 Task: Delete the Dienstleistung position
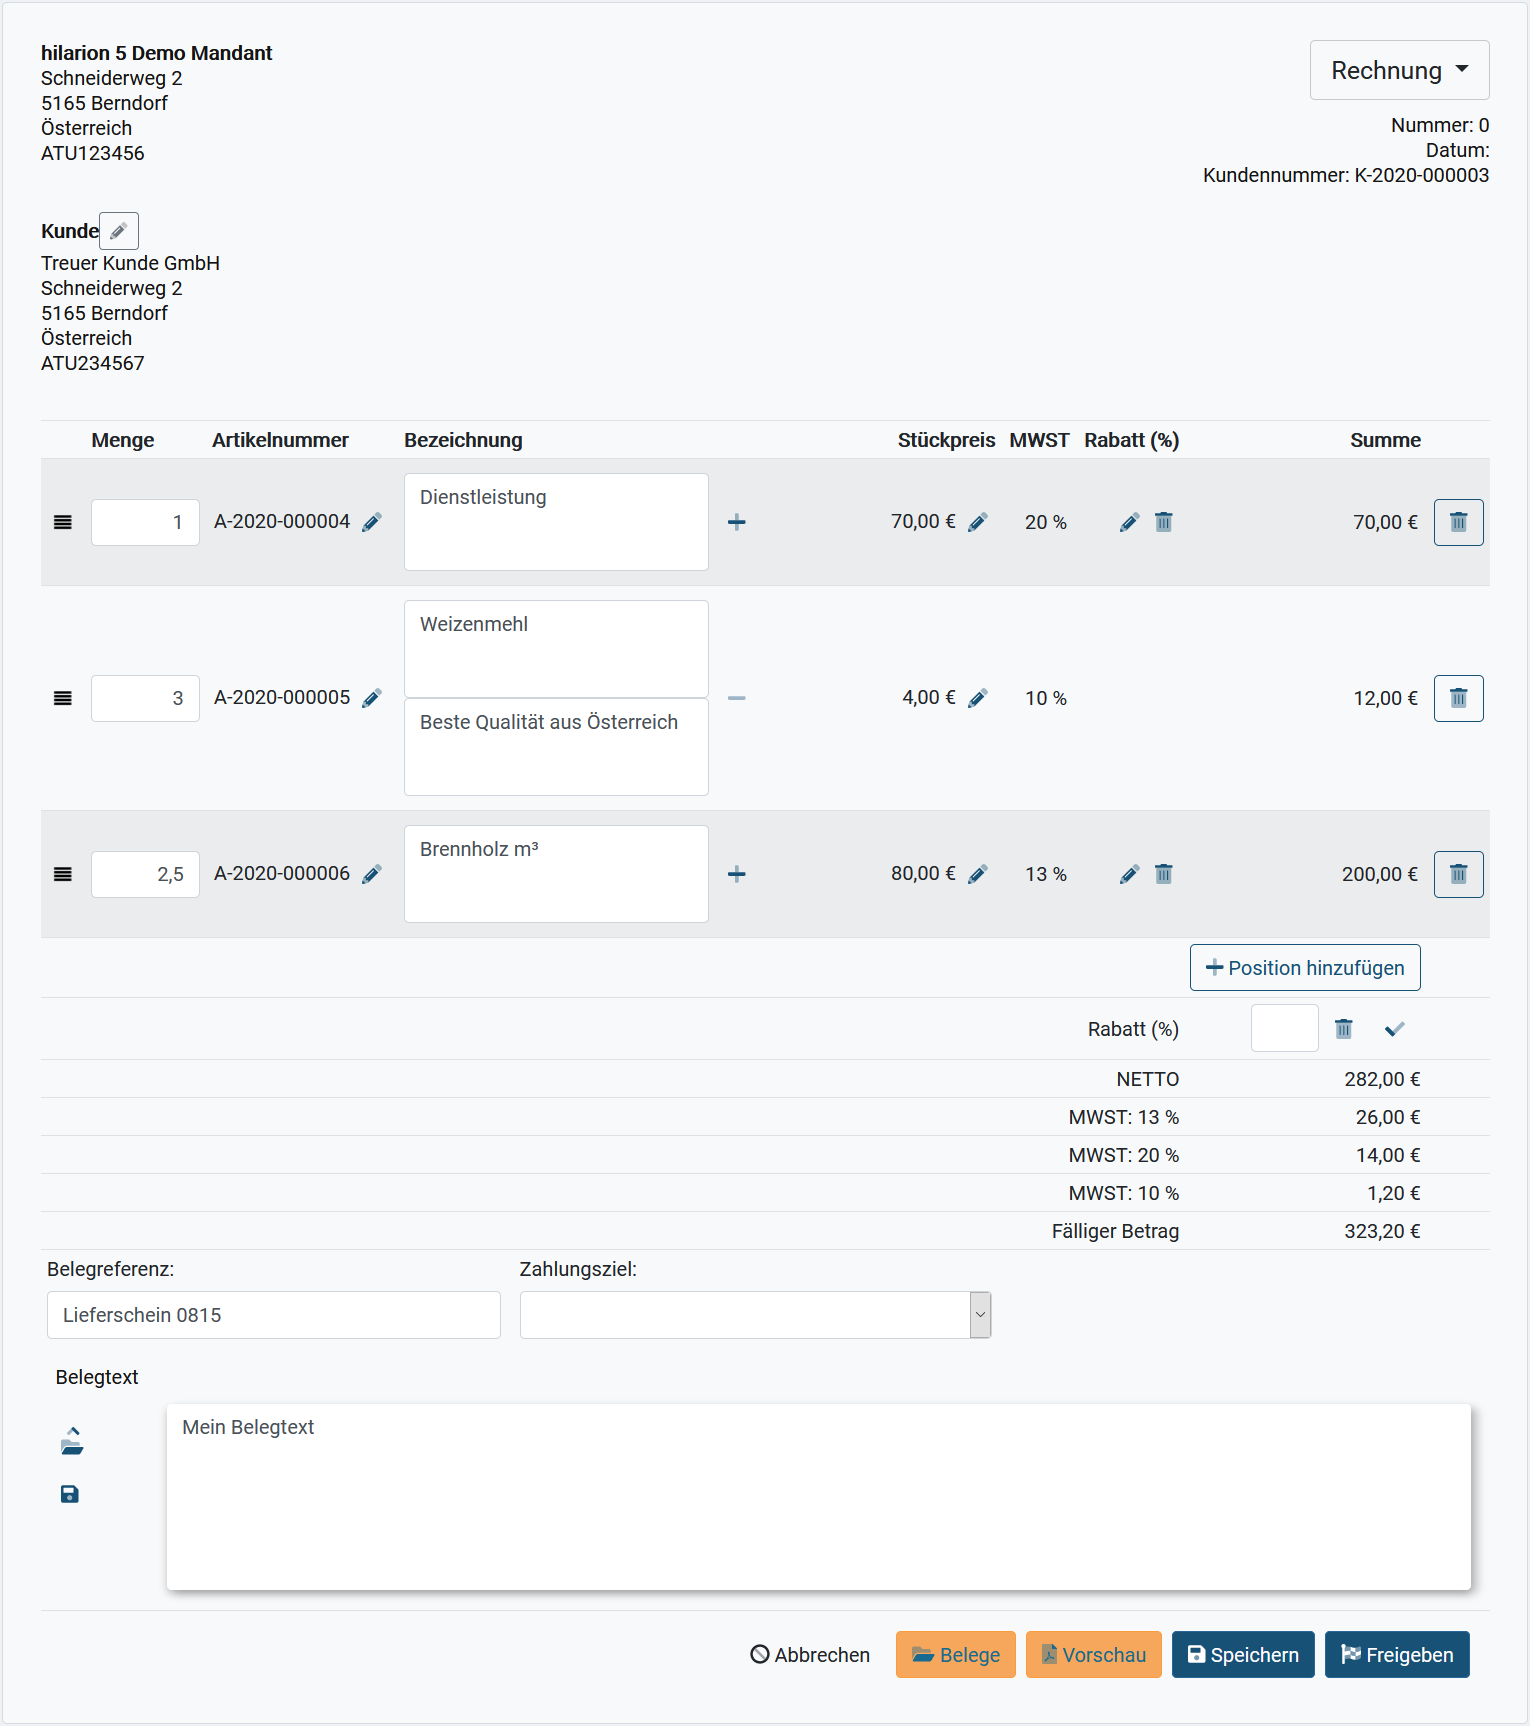point(1459,522)
